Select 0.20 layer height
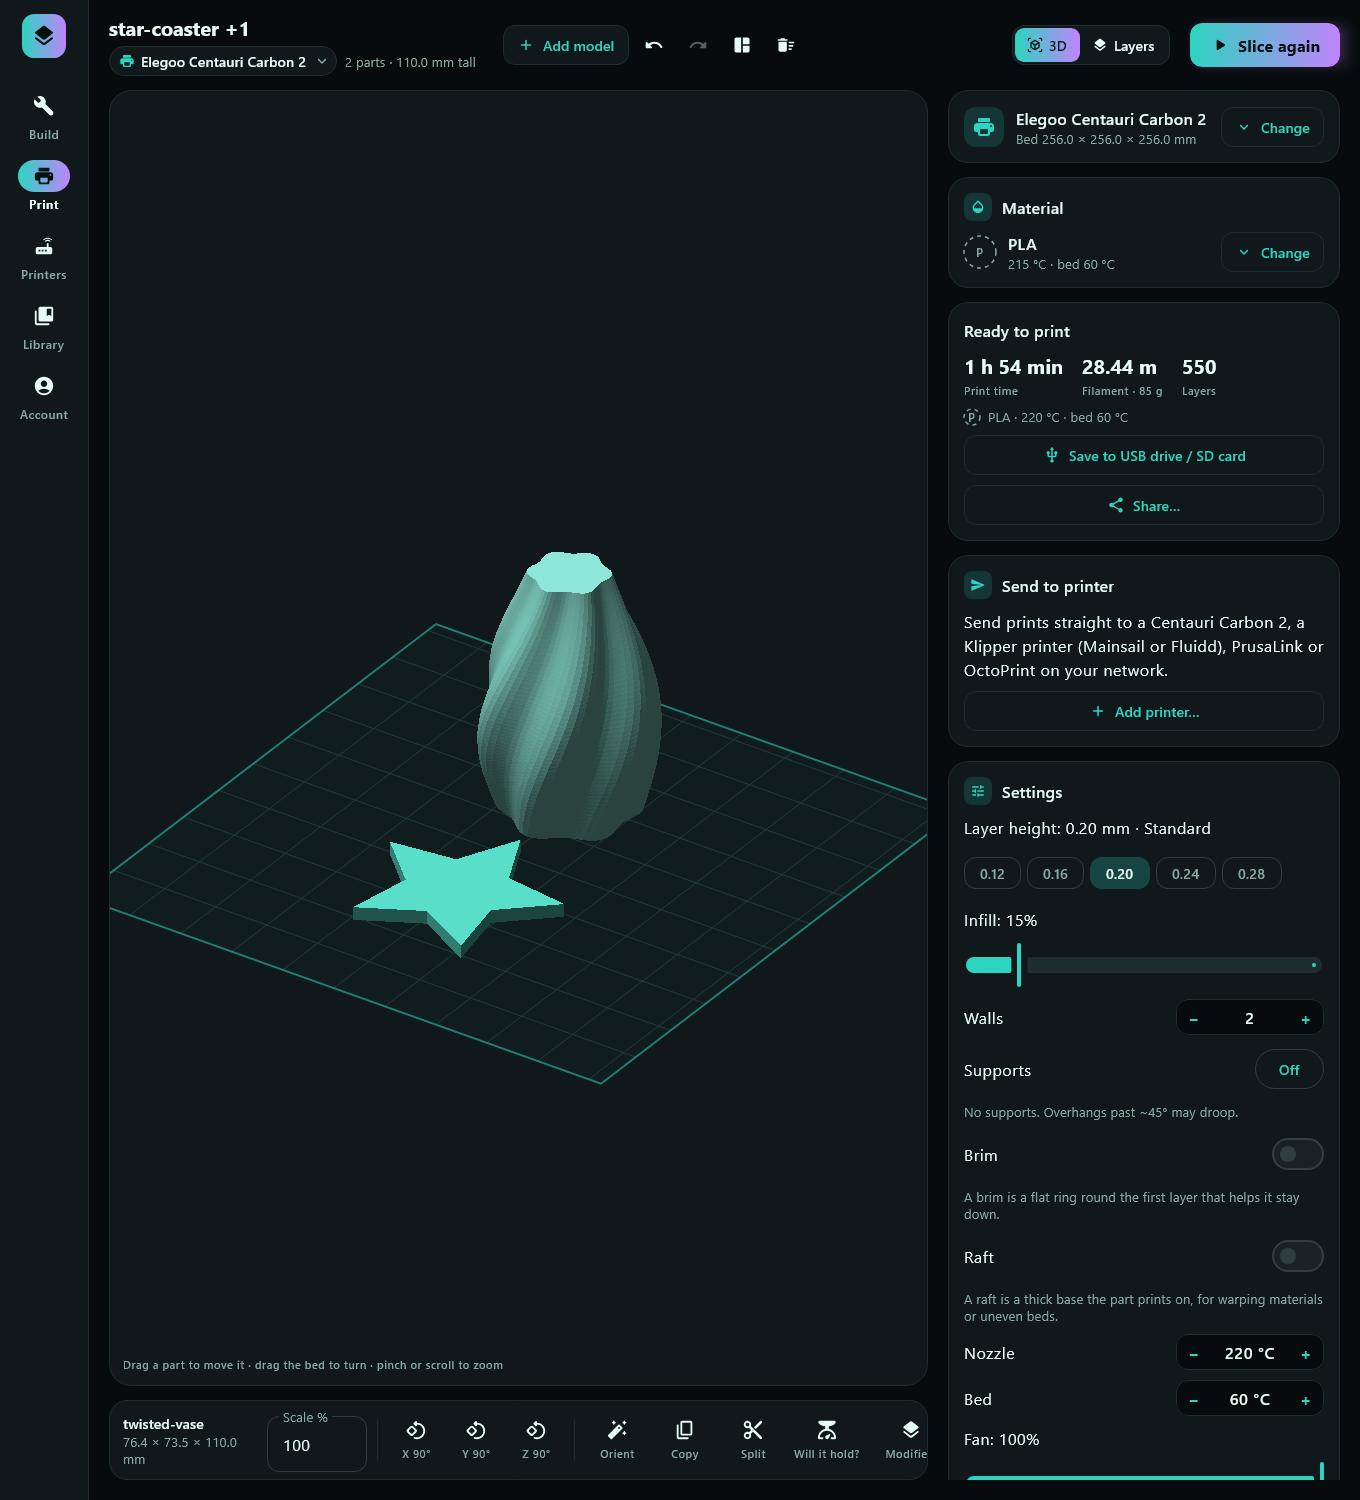Image resolution: width=1360 pixels, height=1500 pixels. pyautogui.click(x=1119, y=873)
